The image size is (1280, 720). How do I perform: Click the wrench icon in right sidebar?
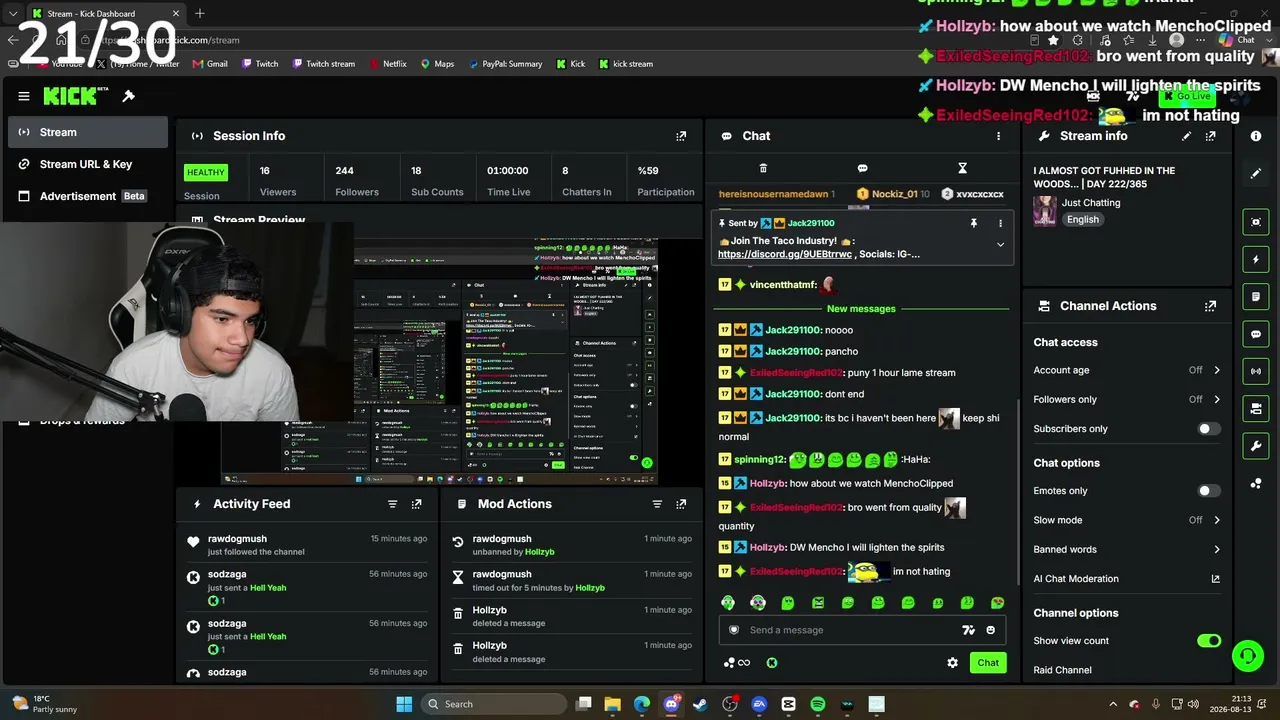coord(1256,446)
